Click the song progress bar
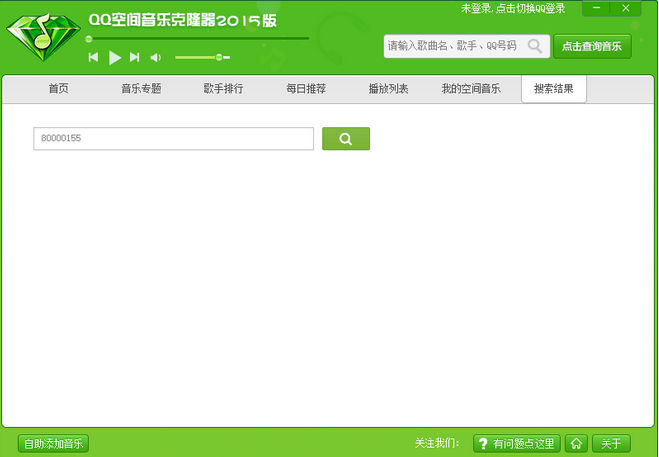The height and width of the screenshot is (457, 659). [x=198, y=39]
